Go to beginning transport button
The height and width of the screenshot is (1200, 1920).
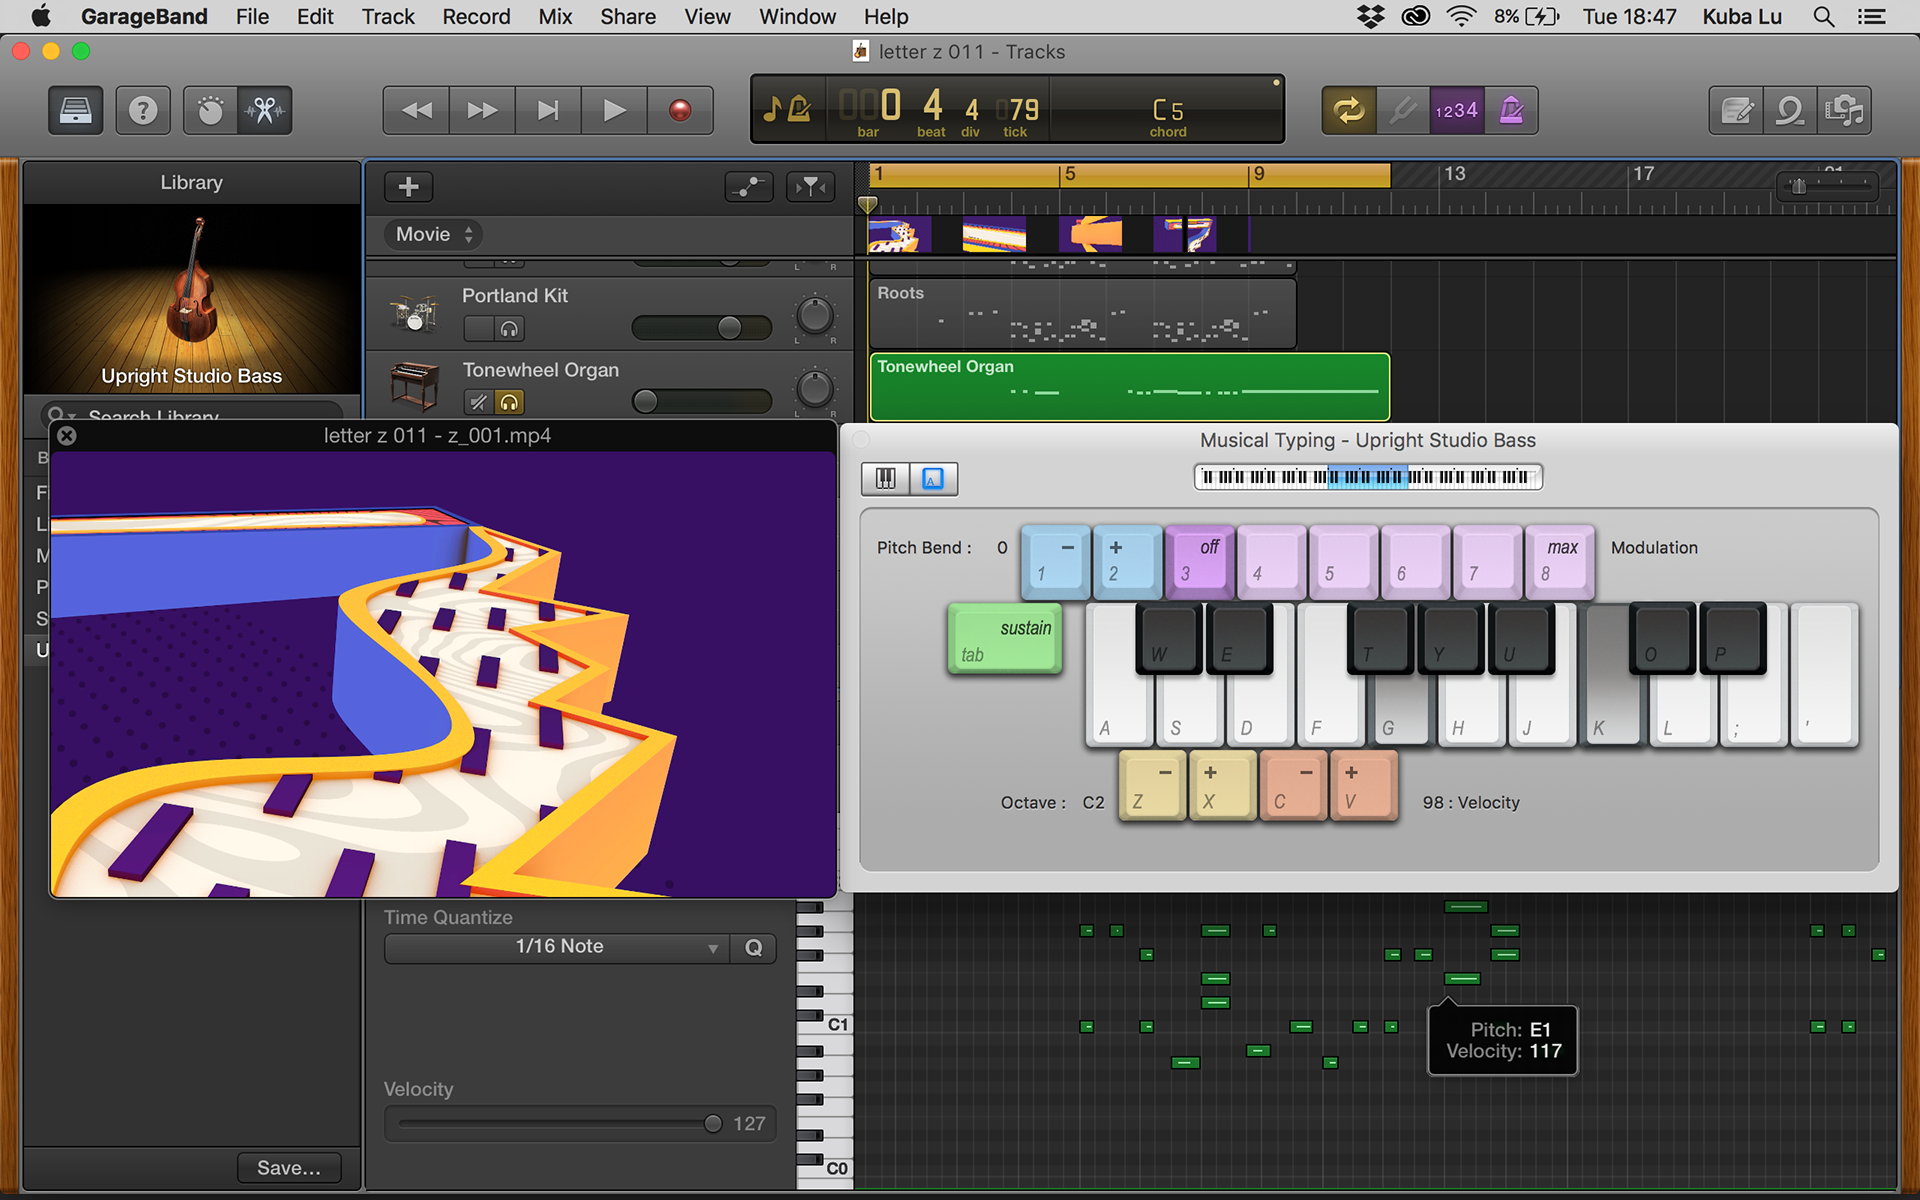coord(548,110)
